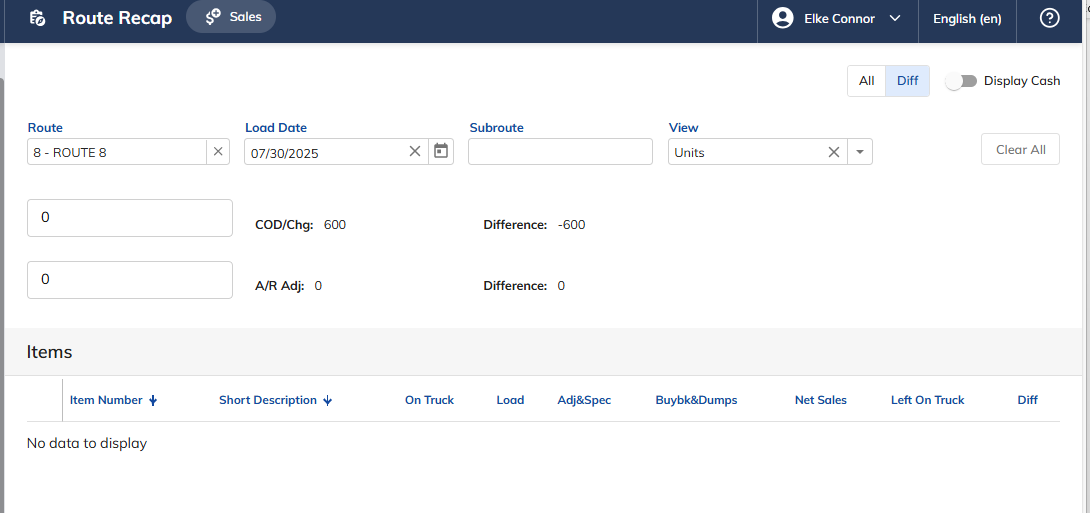Clear the Route field value
The image size is (1090, 513).
[218, 152]
